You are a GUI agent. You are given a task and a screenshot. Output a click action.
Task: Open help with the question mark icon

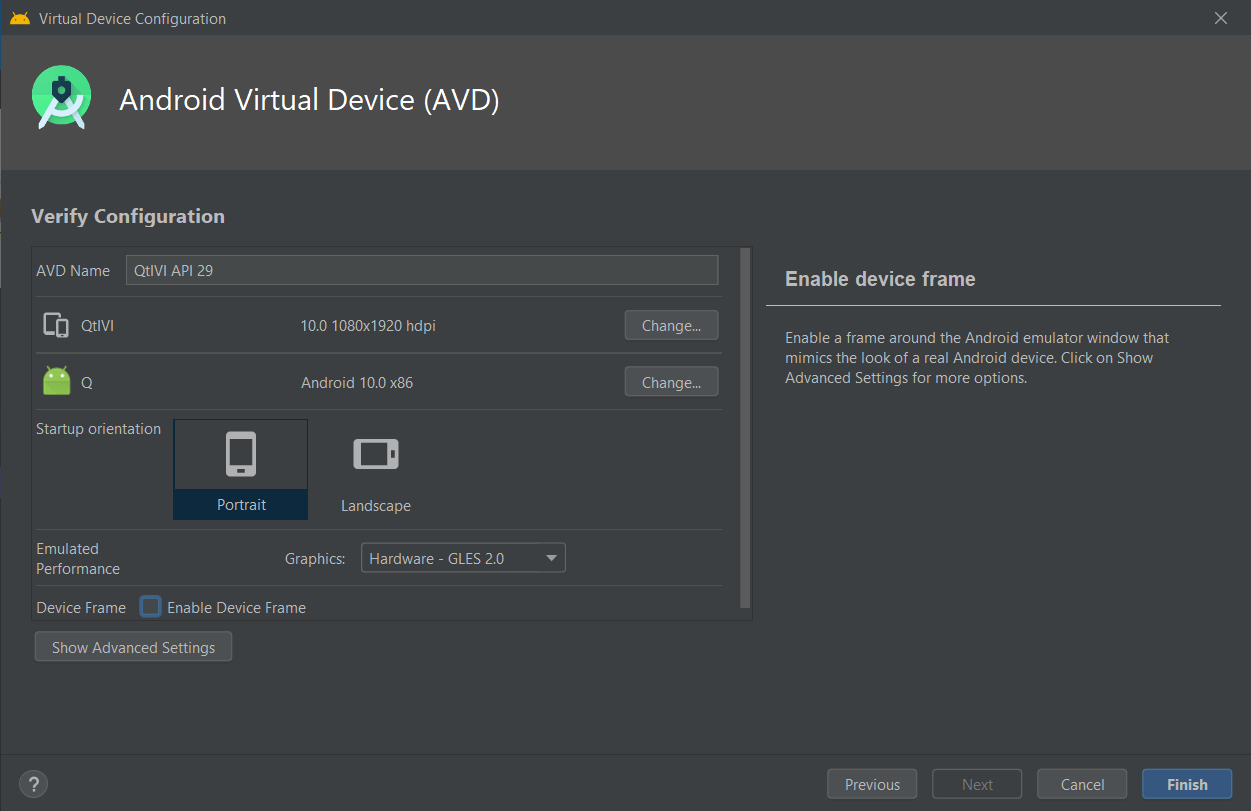(33, 784)
